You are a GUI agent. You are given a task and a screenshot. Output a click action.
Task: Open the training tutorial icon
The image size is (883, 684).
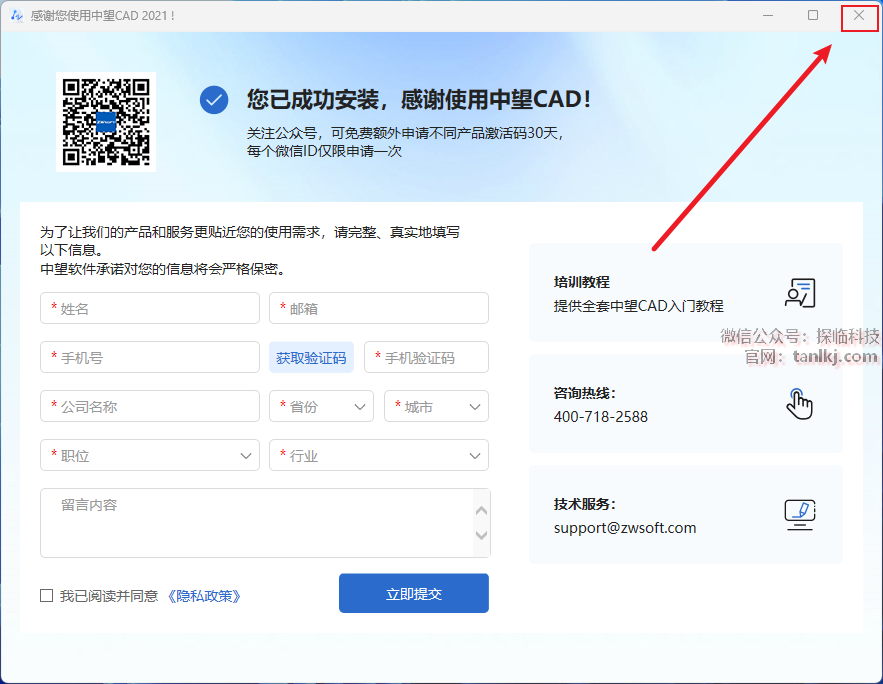pos(800,293)
